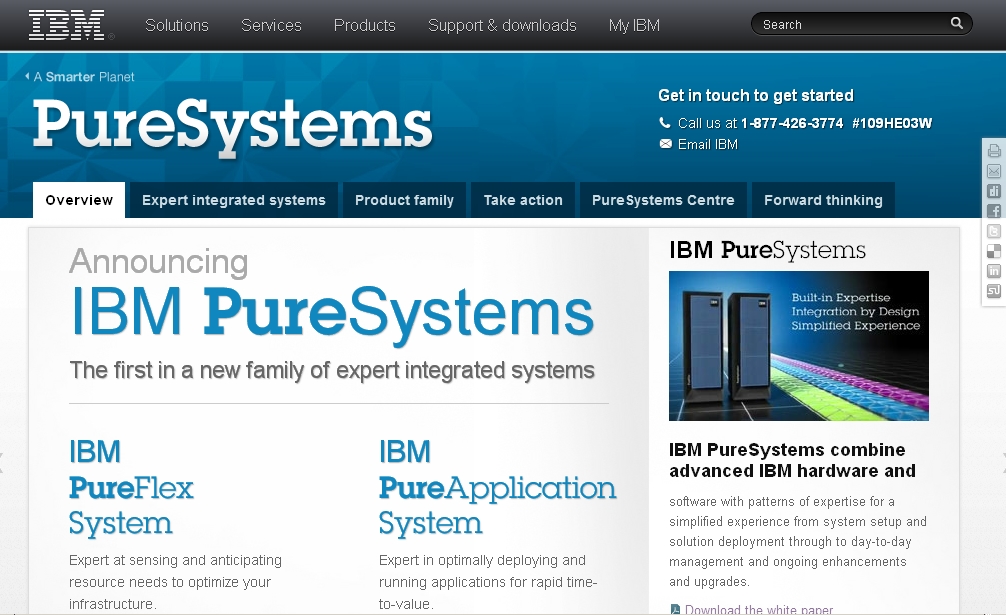Switch to Expert integrated systems tab
The image size is (1006, 615).
coord(234,200)
